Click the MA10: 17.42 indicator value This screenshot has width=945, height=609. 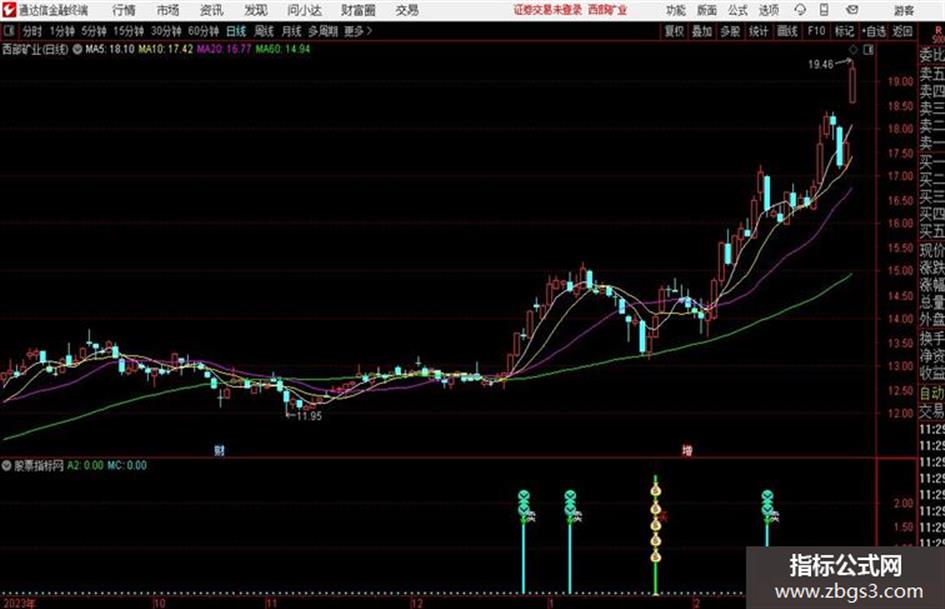[x=166, y=49]
